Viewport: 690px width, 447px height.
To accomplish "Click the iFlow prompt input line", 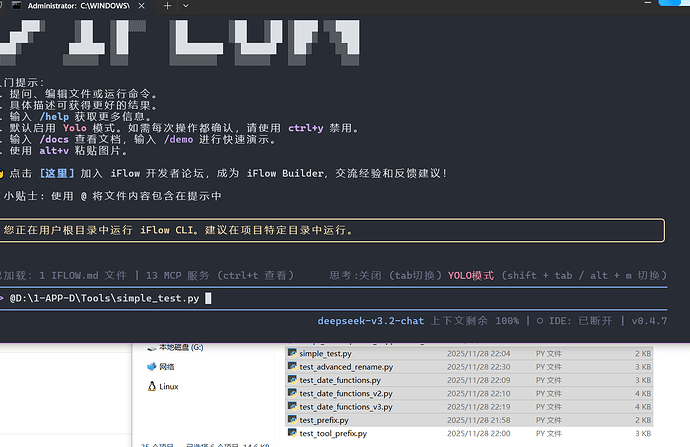I will click(x=334, y=298).
